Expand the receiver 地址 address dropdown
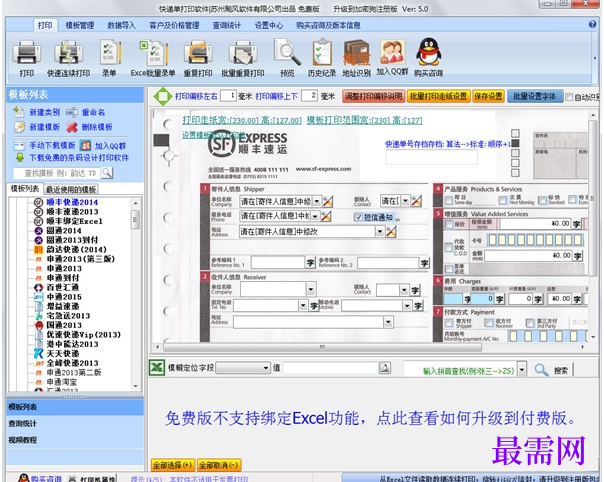The image size is (604, 482). [388, 322]
